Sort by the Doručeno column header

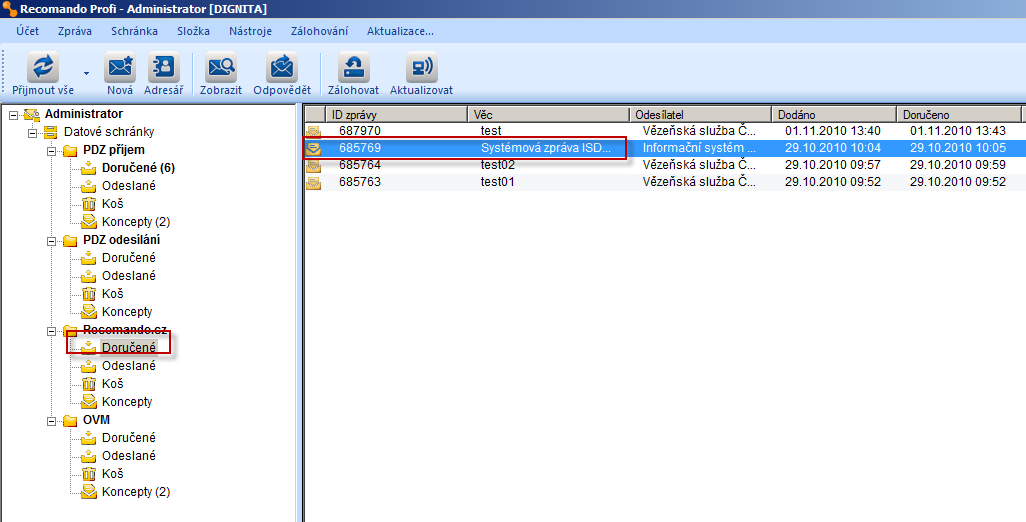[x=959, y=114]
